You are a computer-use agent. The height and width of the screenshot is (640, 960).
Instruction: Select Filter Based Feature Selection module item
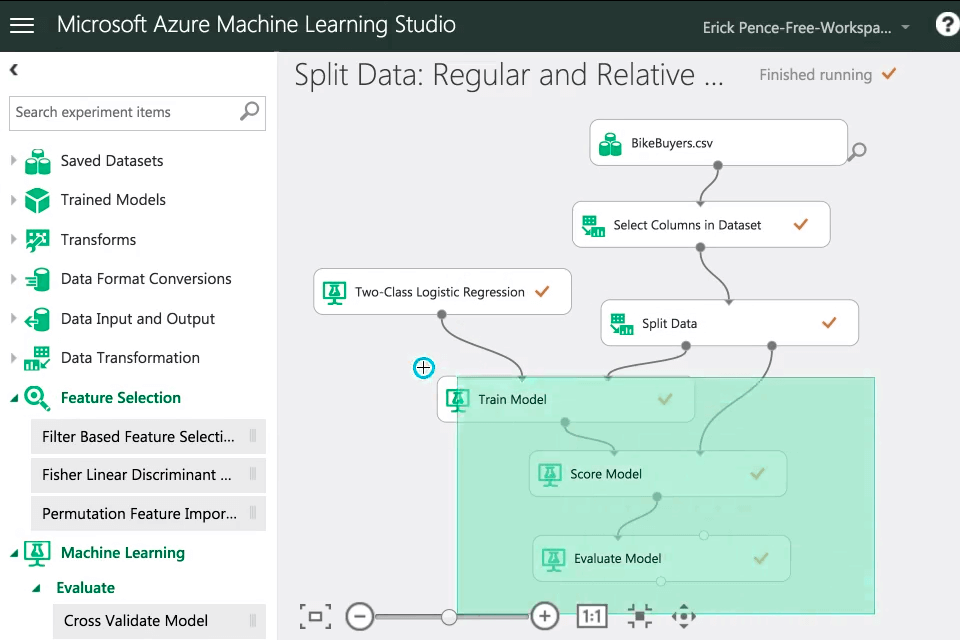(148, 437)
